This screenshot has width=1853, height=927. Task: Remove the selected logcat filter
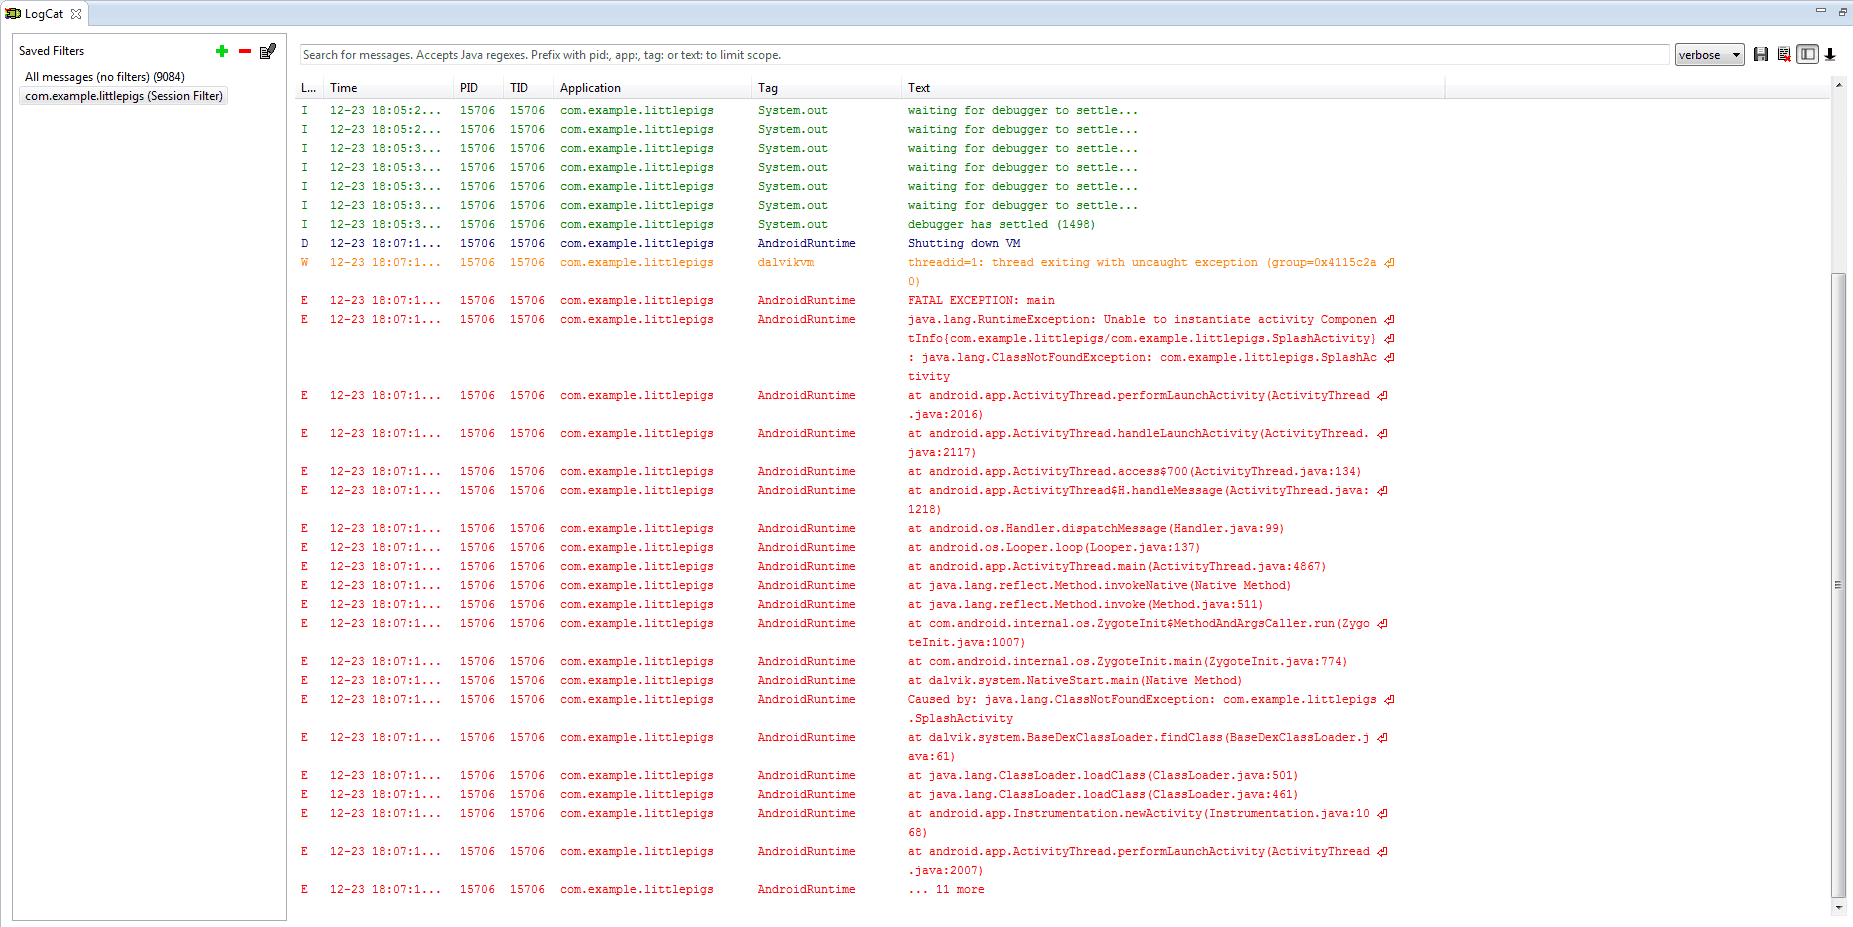coord(245,51)
